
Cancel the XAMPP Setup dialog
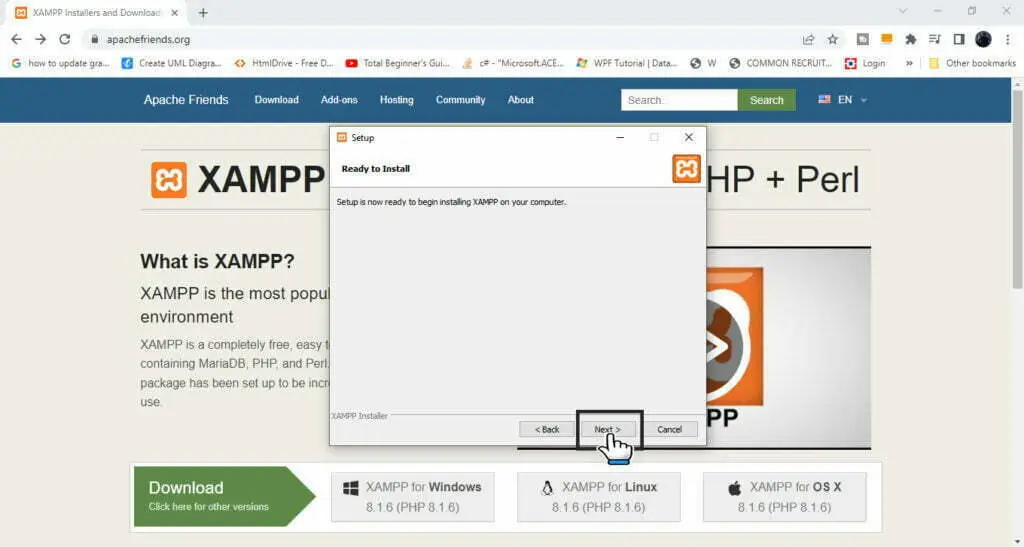point(669,430)
